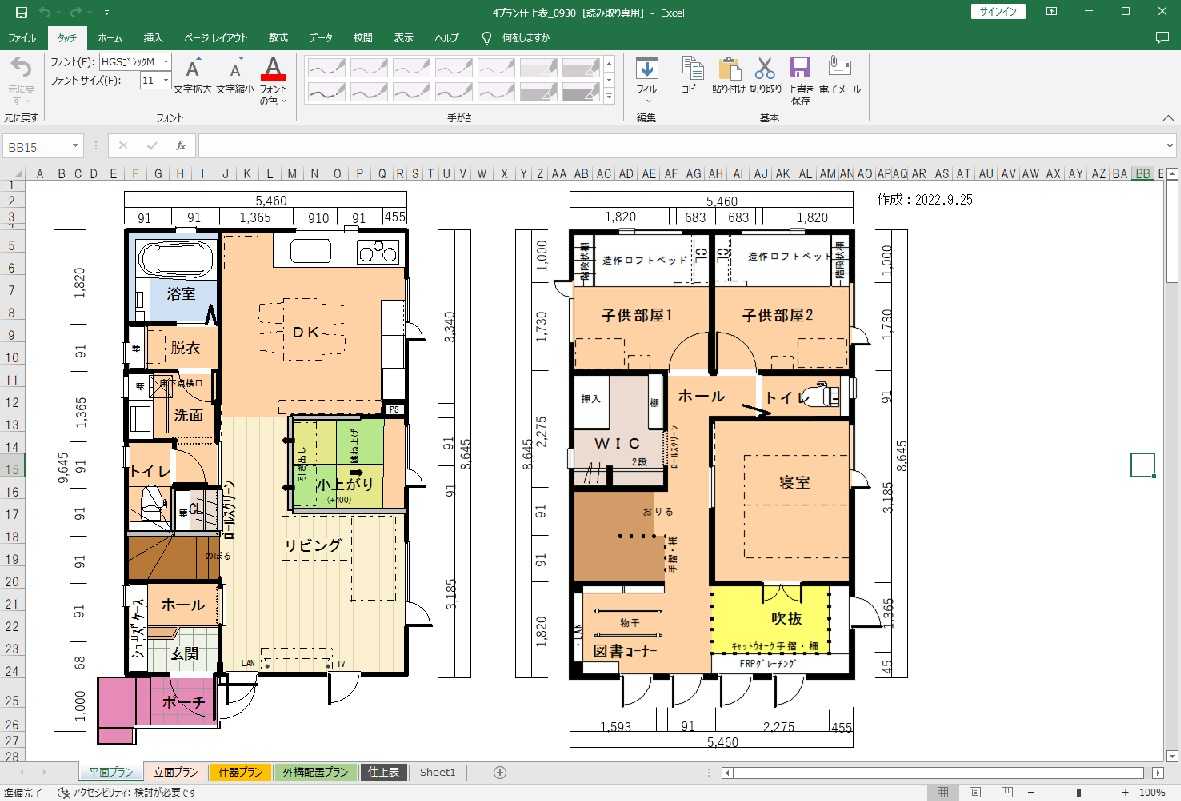The width and height of the screenshot is (1181, 801).
Task: Click the lightbulb Tell Me icon
Action: pos(487,37)
